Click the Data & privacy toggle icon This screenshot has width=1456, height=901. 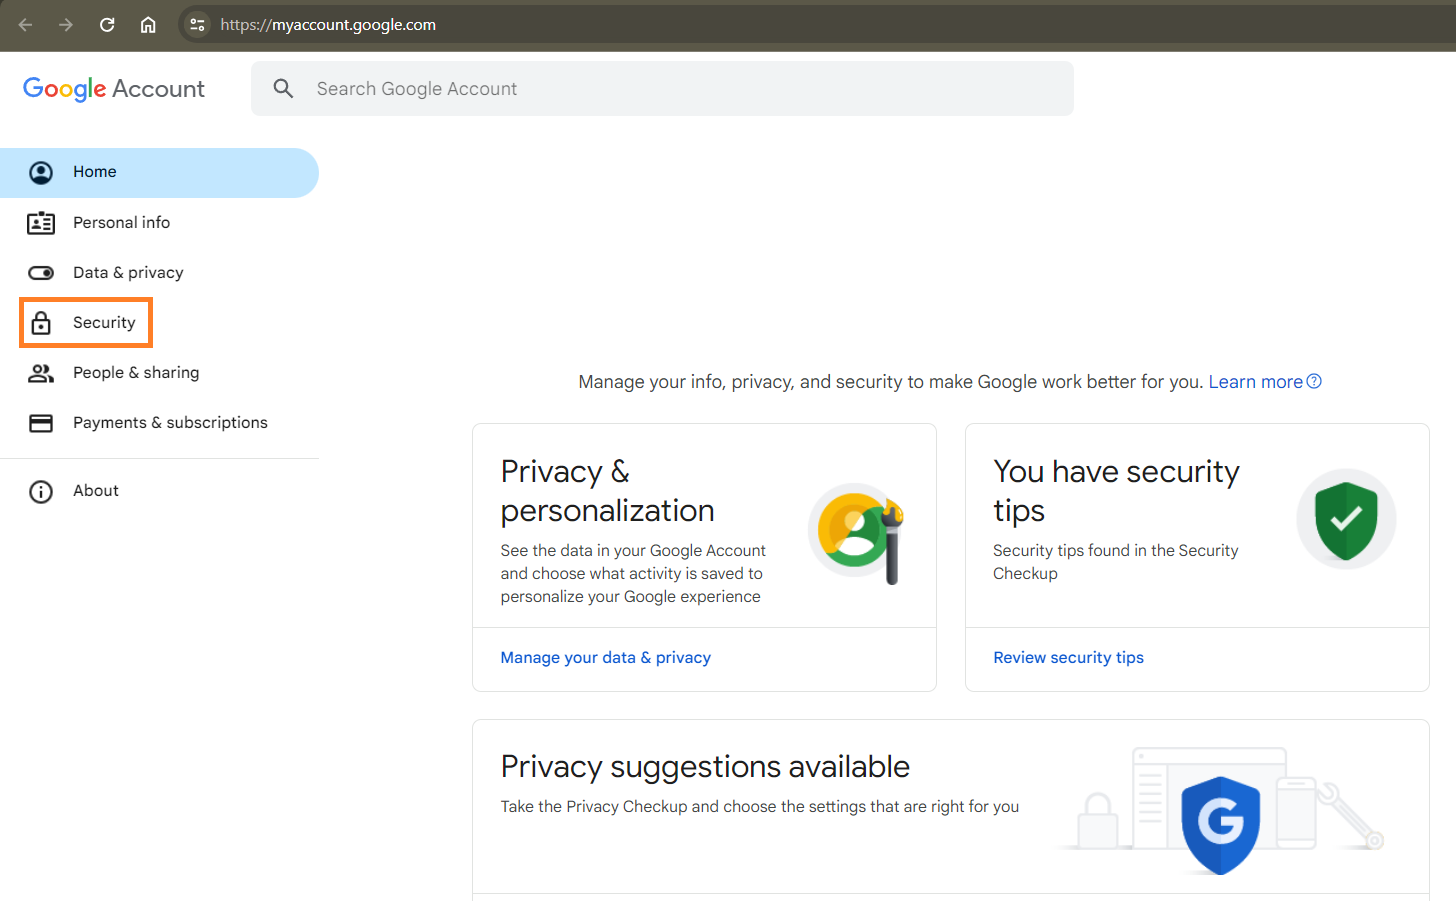click(x=41, y=273)
